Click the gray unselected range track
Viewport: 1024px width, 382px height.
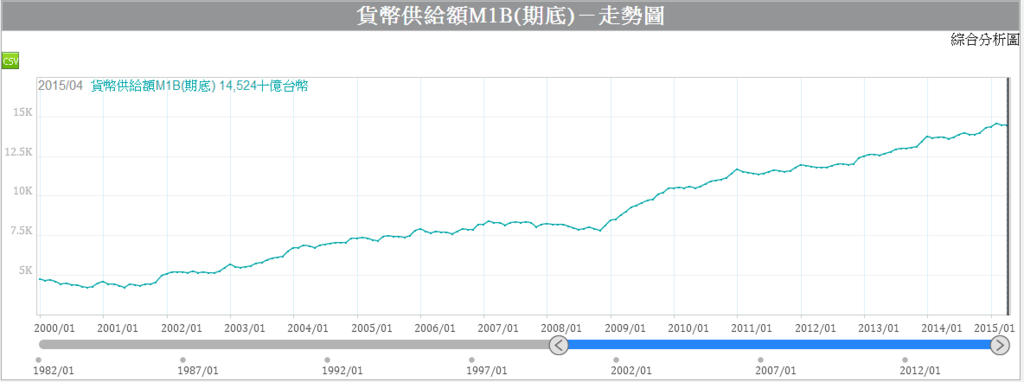coord(293,345)
